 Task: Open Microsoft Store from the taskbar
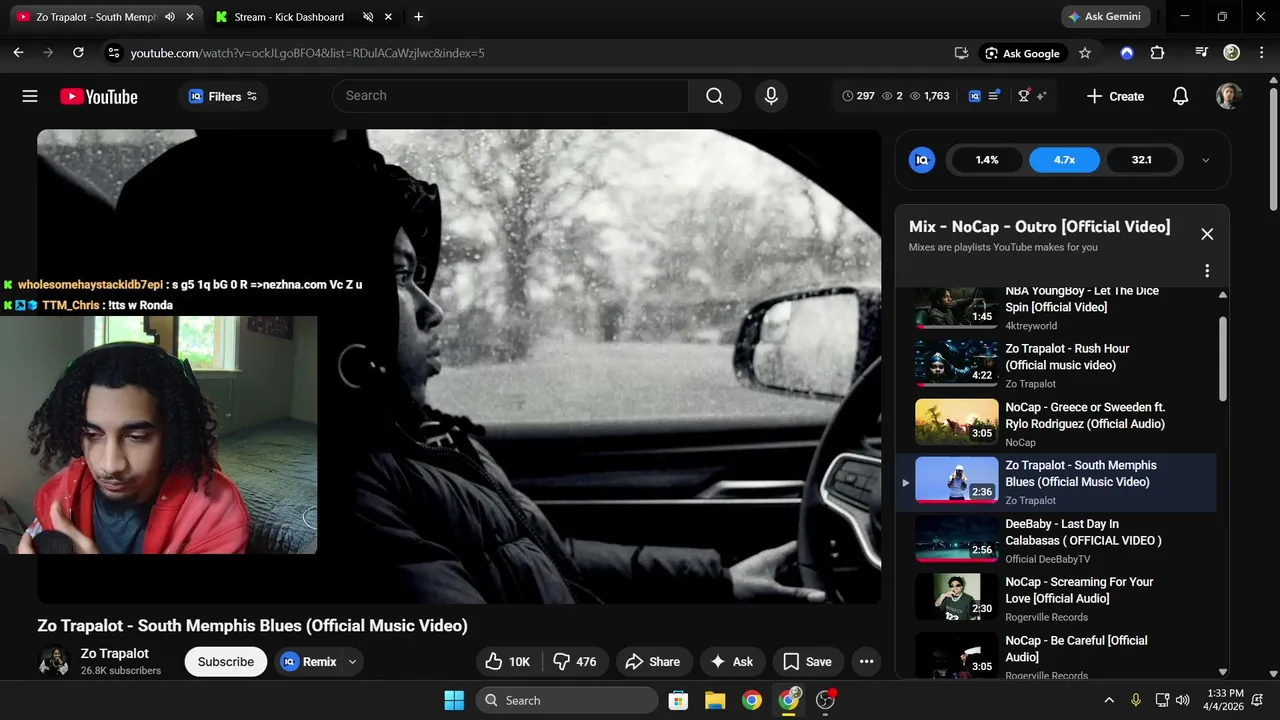tap(678, 700)
